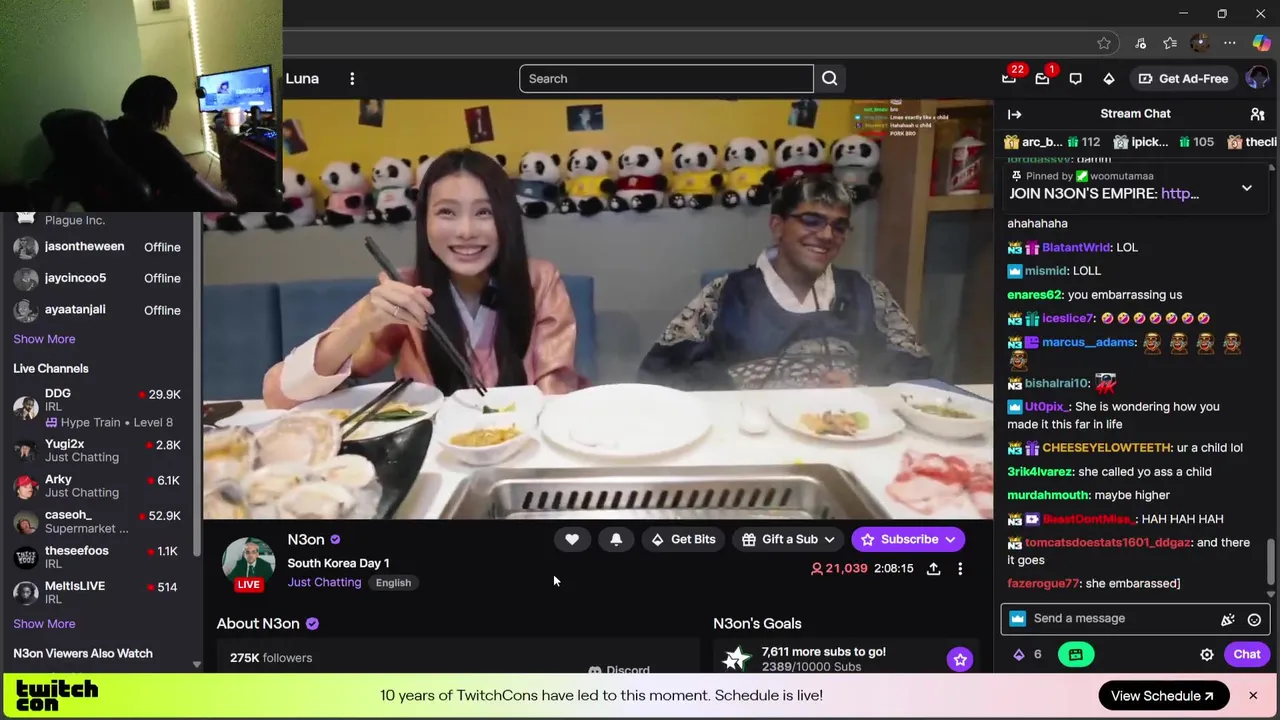Open the Copilot icon in browser

click(1261, 43)
